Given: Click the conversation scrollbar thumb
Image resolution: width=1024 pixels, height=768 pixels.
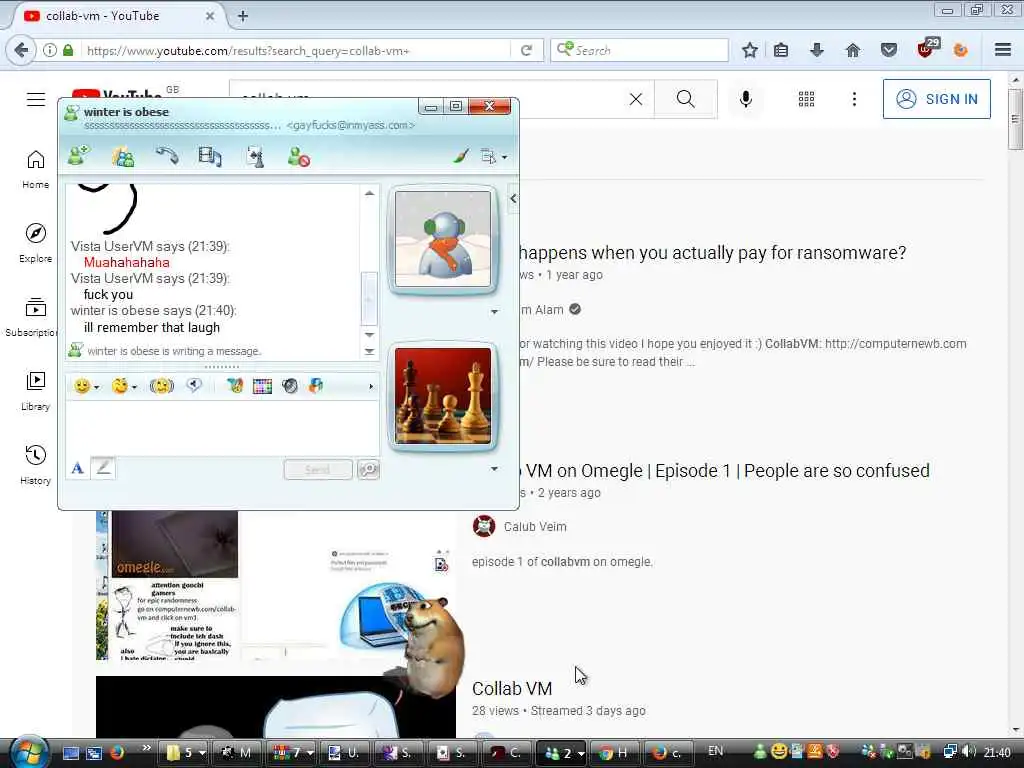Looking at the screenshot, I should (370, 298).
